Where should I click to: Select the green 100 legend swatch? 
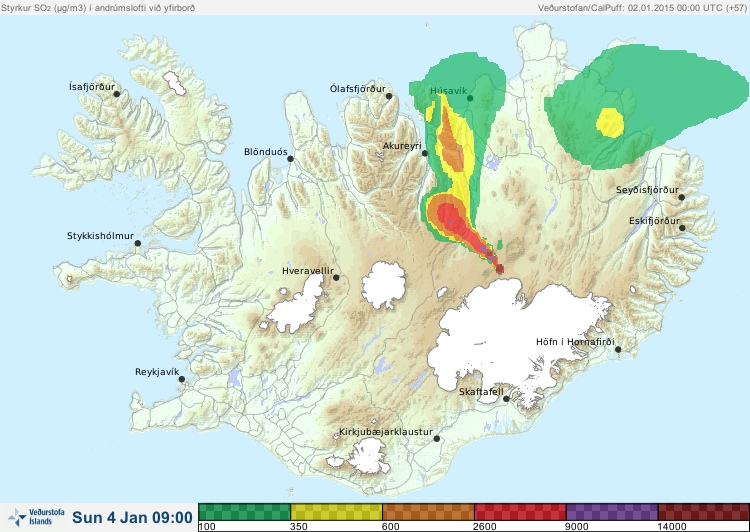pyautogui.click(x=244, y=512)
